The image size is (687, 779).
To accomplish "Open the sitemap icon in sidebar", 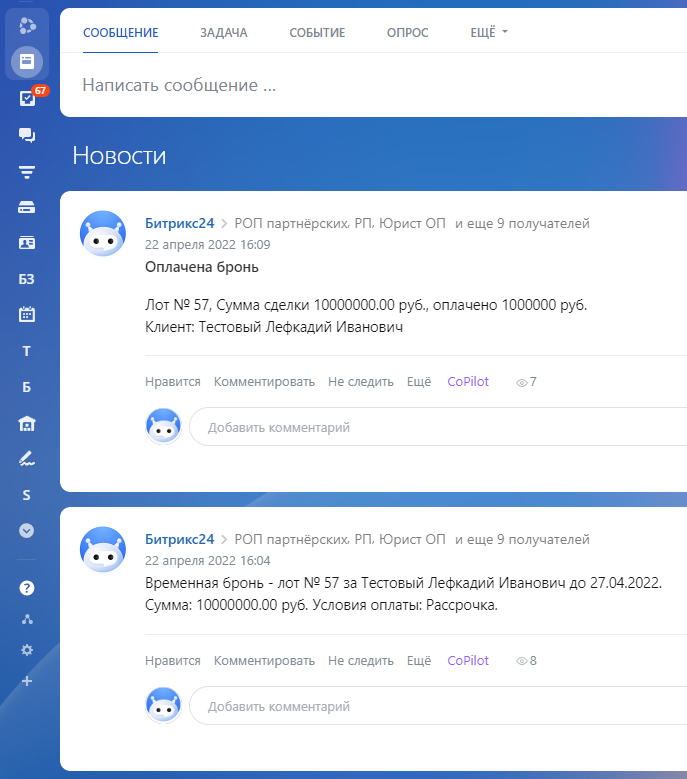I will 27,619.
